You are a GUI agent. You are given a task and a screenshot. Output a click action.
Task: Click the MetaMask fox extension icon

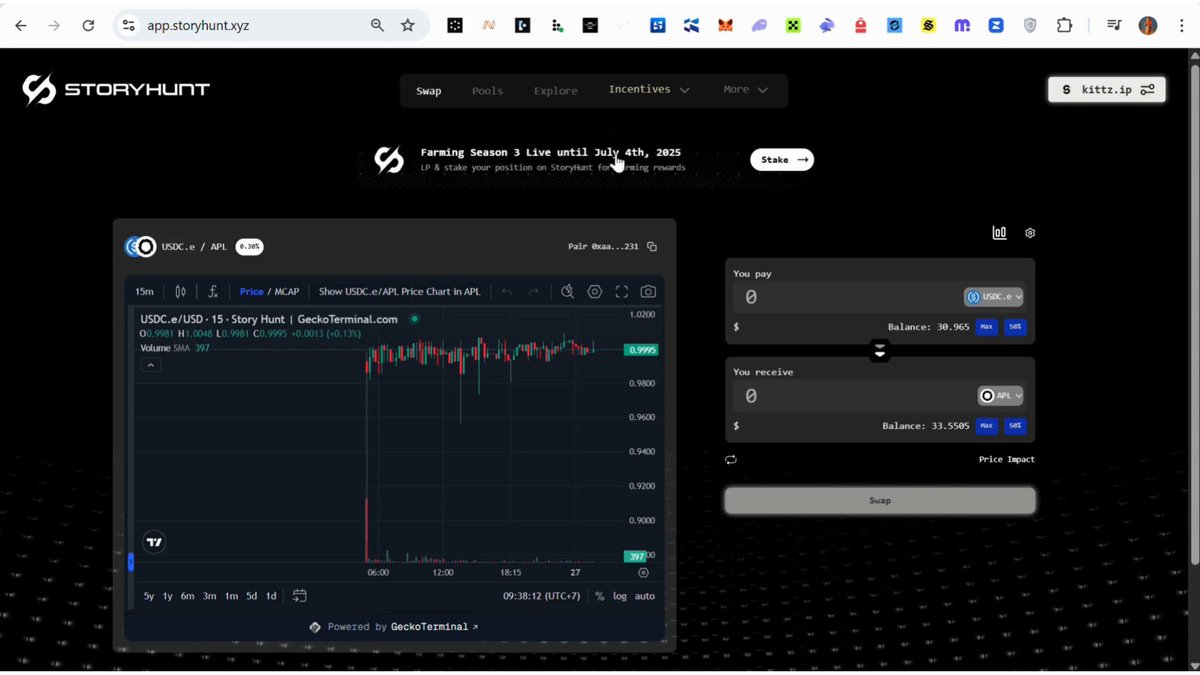pyautogui.click(x=726, y=26)
